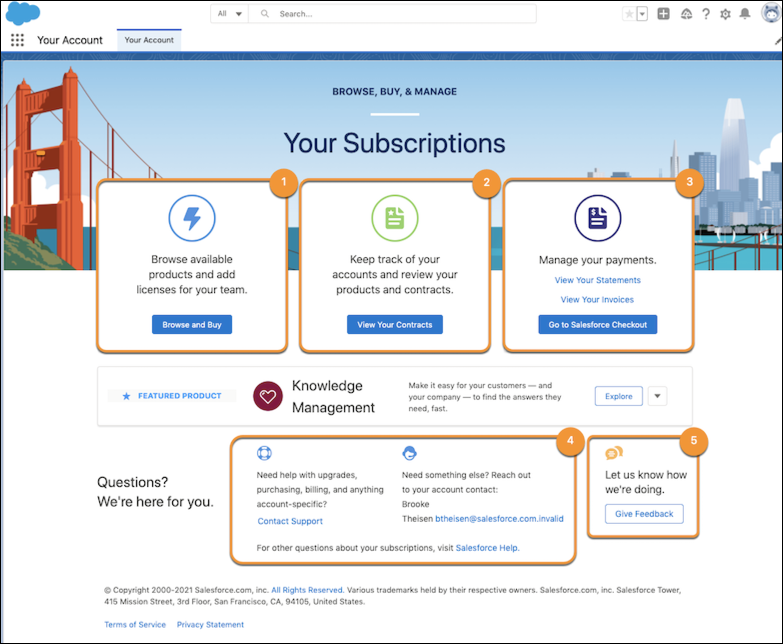Open the App Launcher dots grid
The height and width of the screenshot is (644, 783).
(x=17, y=40)
